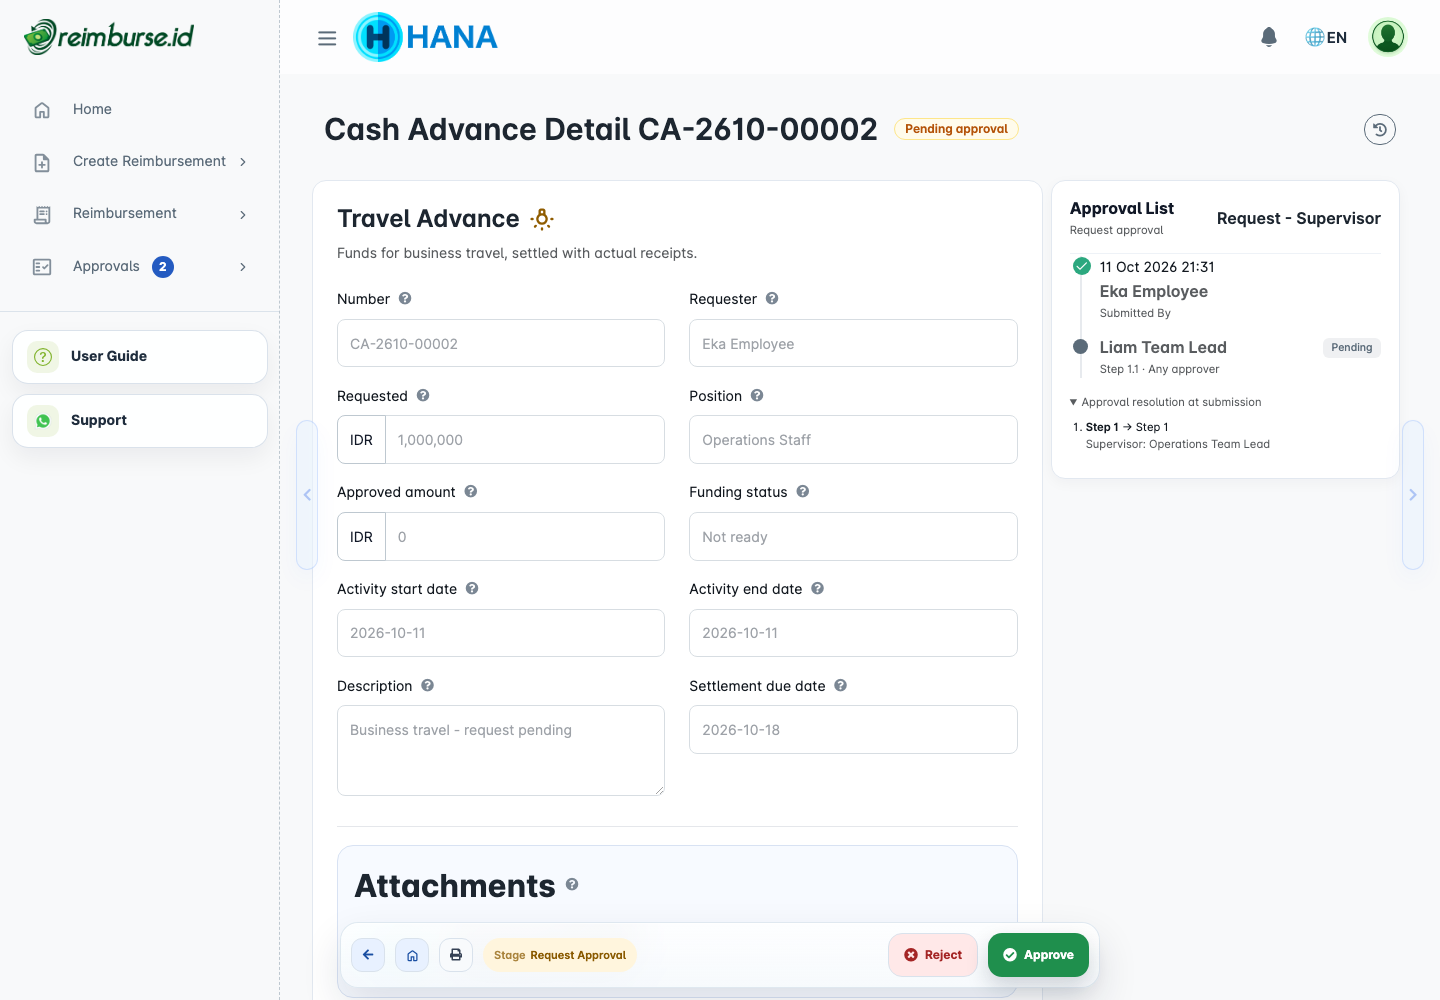
Task: Click the help icon next to Position
Action: pos(757,395)
